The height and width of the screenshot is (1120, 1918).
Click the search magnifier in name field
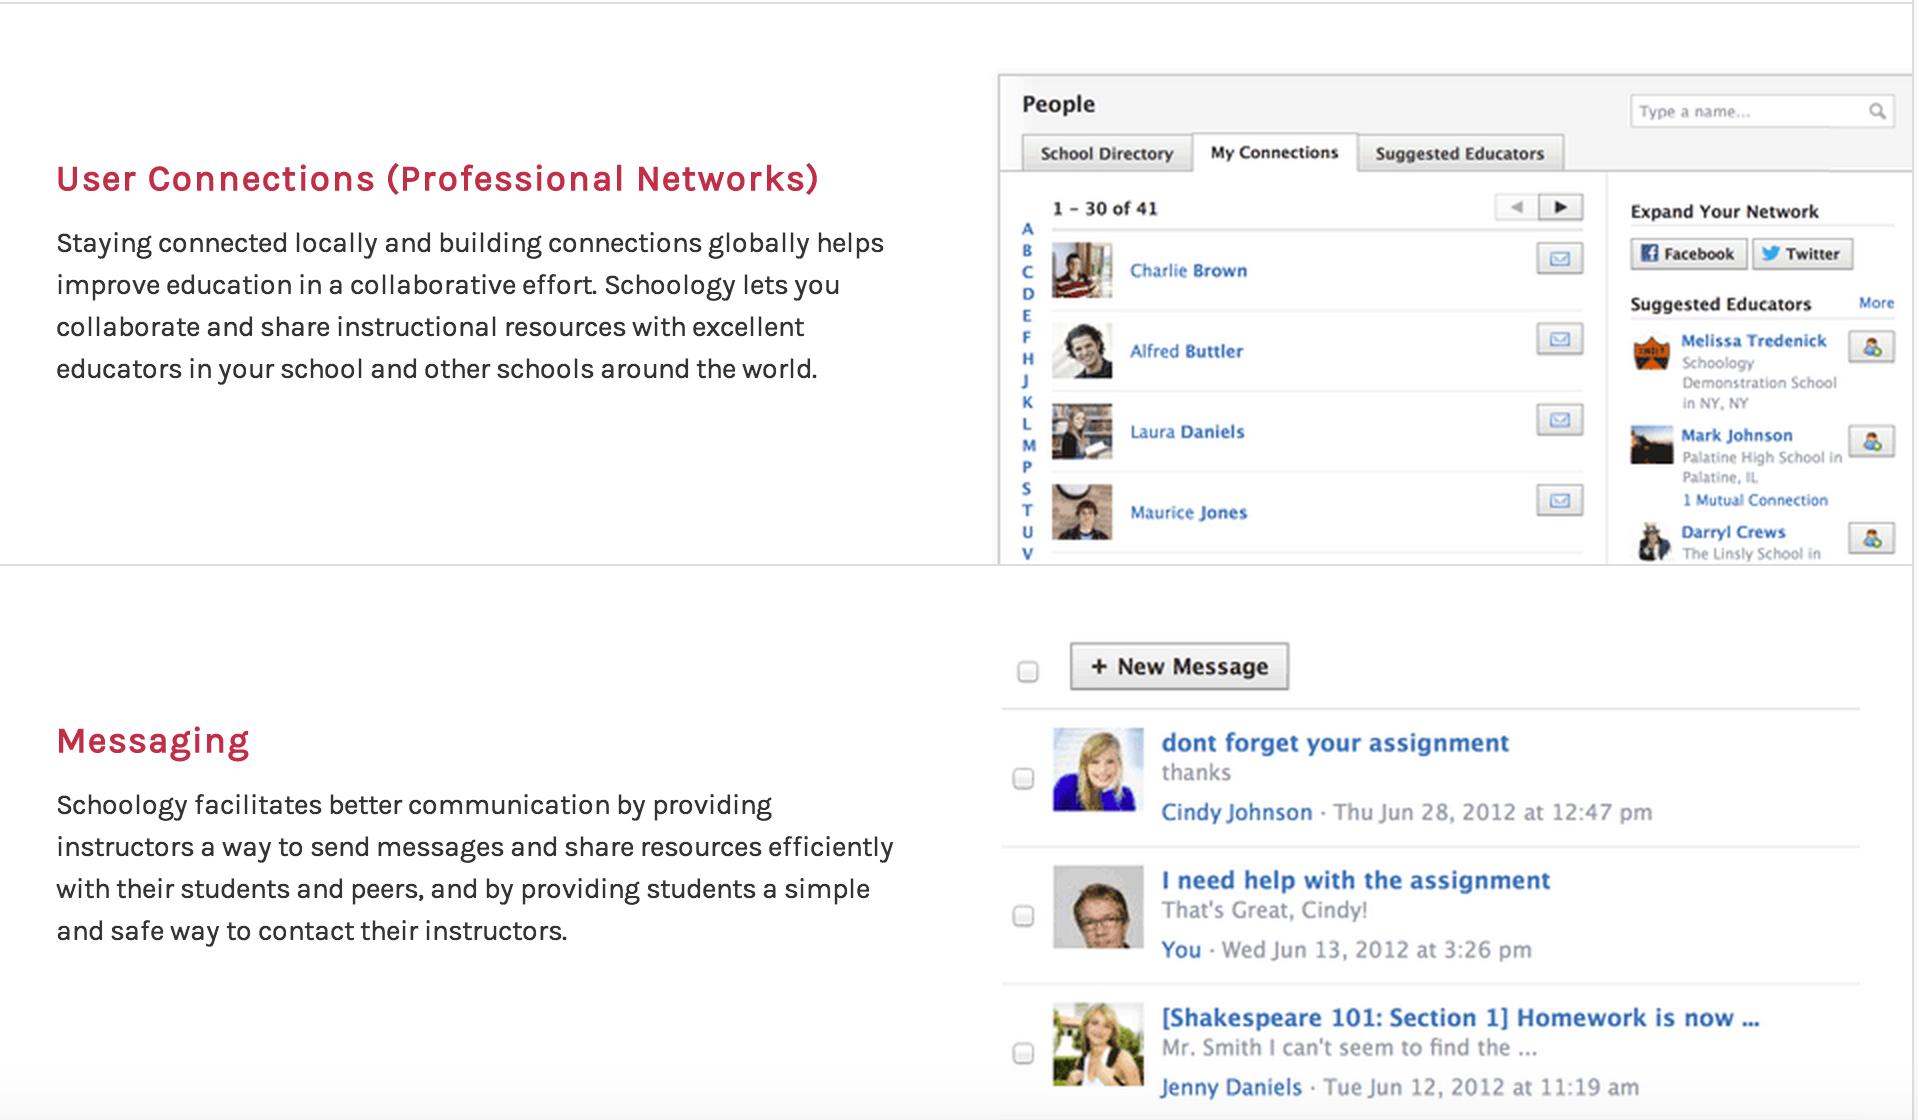tap(1877, 111)
